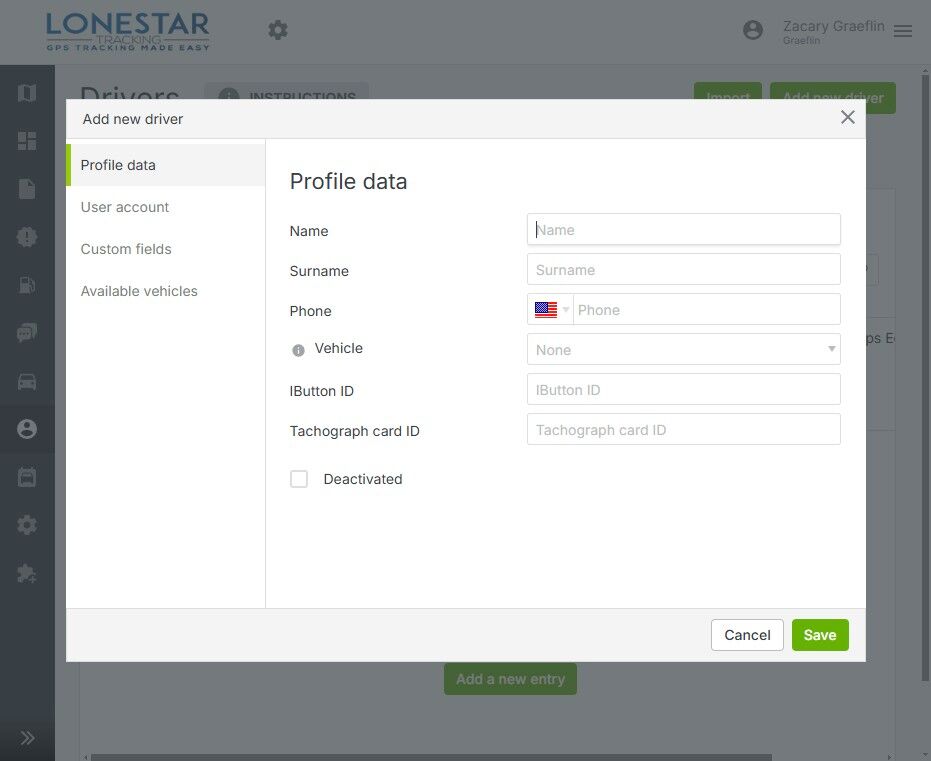This screenshot has width=931, height=761.
Task: Click the Vehicle info icon
Action: 298,350
